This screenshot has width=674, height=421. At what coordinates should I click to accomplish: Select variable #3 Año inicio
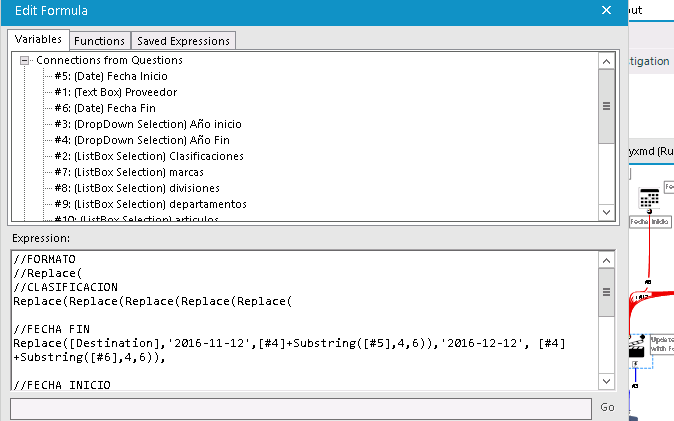point(148,124)
